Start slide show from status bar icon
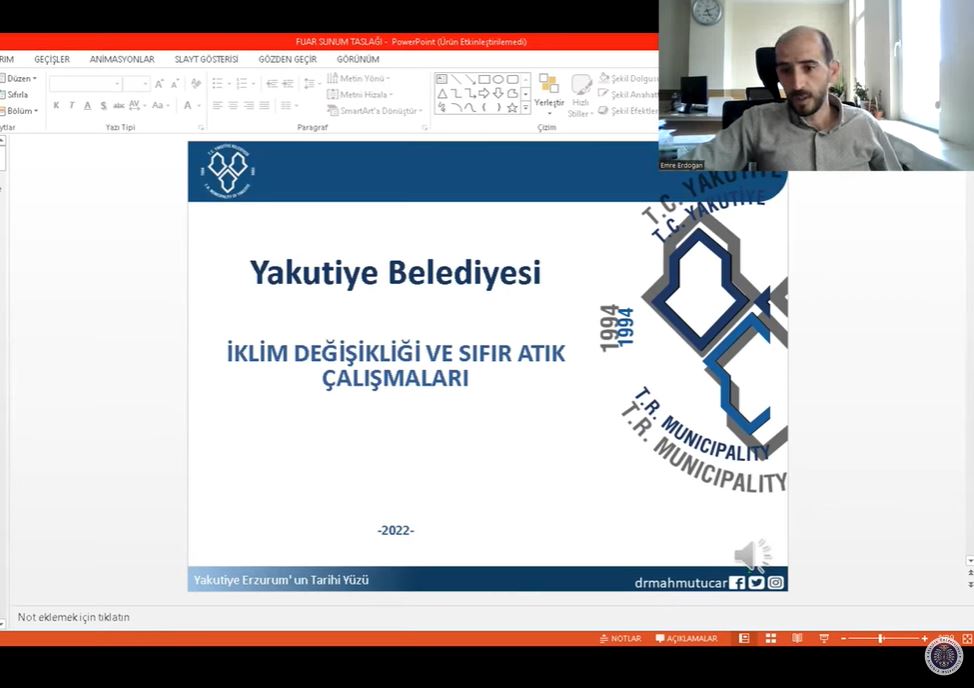This screenshot has height=688, width=974. pyautogui.click(x=823, y=638)
